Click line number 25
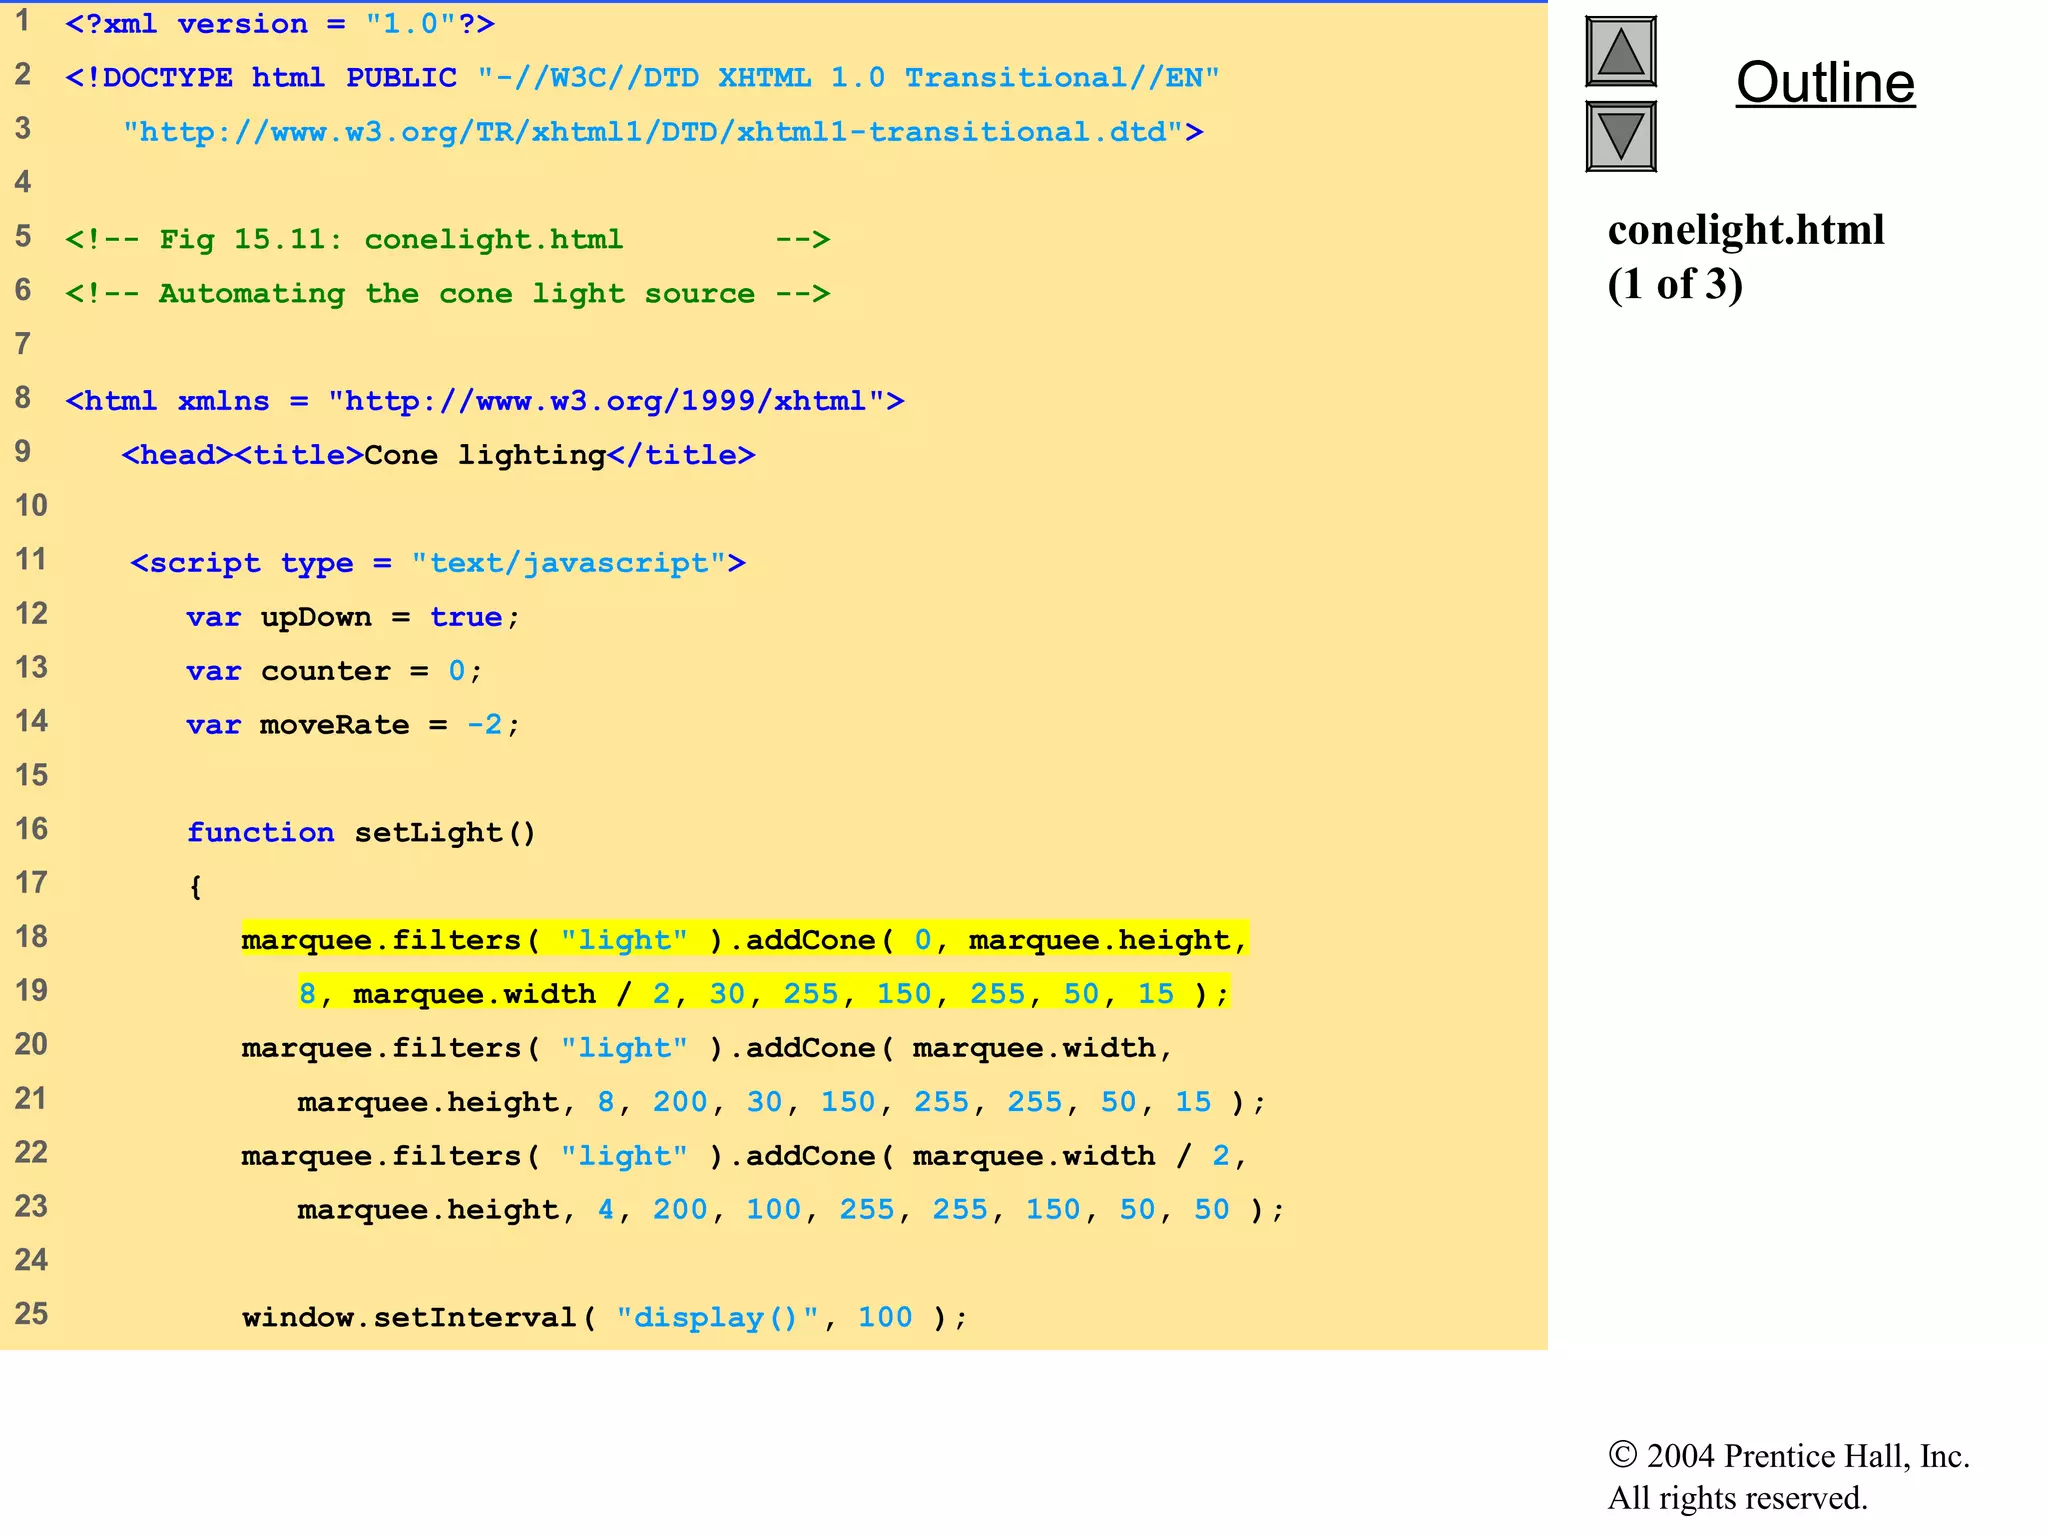 click(31, 1314)
